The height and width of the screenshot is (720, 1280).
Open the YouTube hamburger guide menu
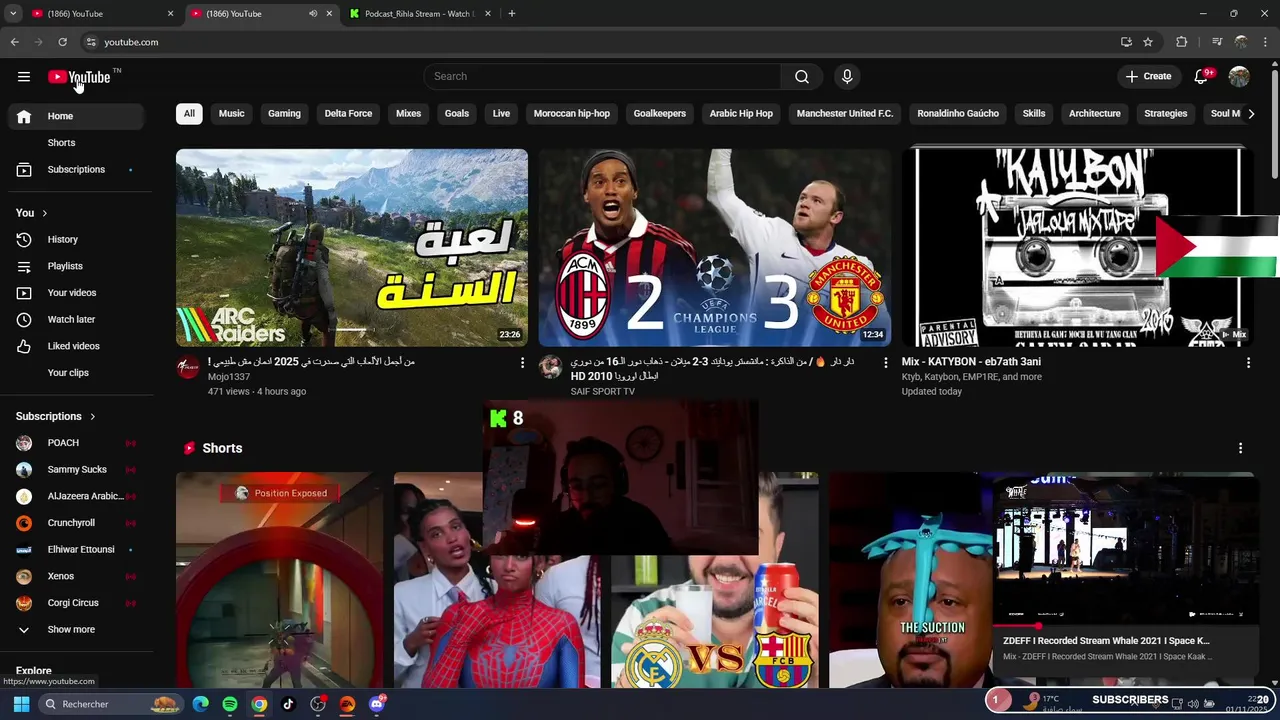pyautogui.click(x=24, y=76)
